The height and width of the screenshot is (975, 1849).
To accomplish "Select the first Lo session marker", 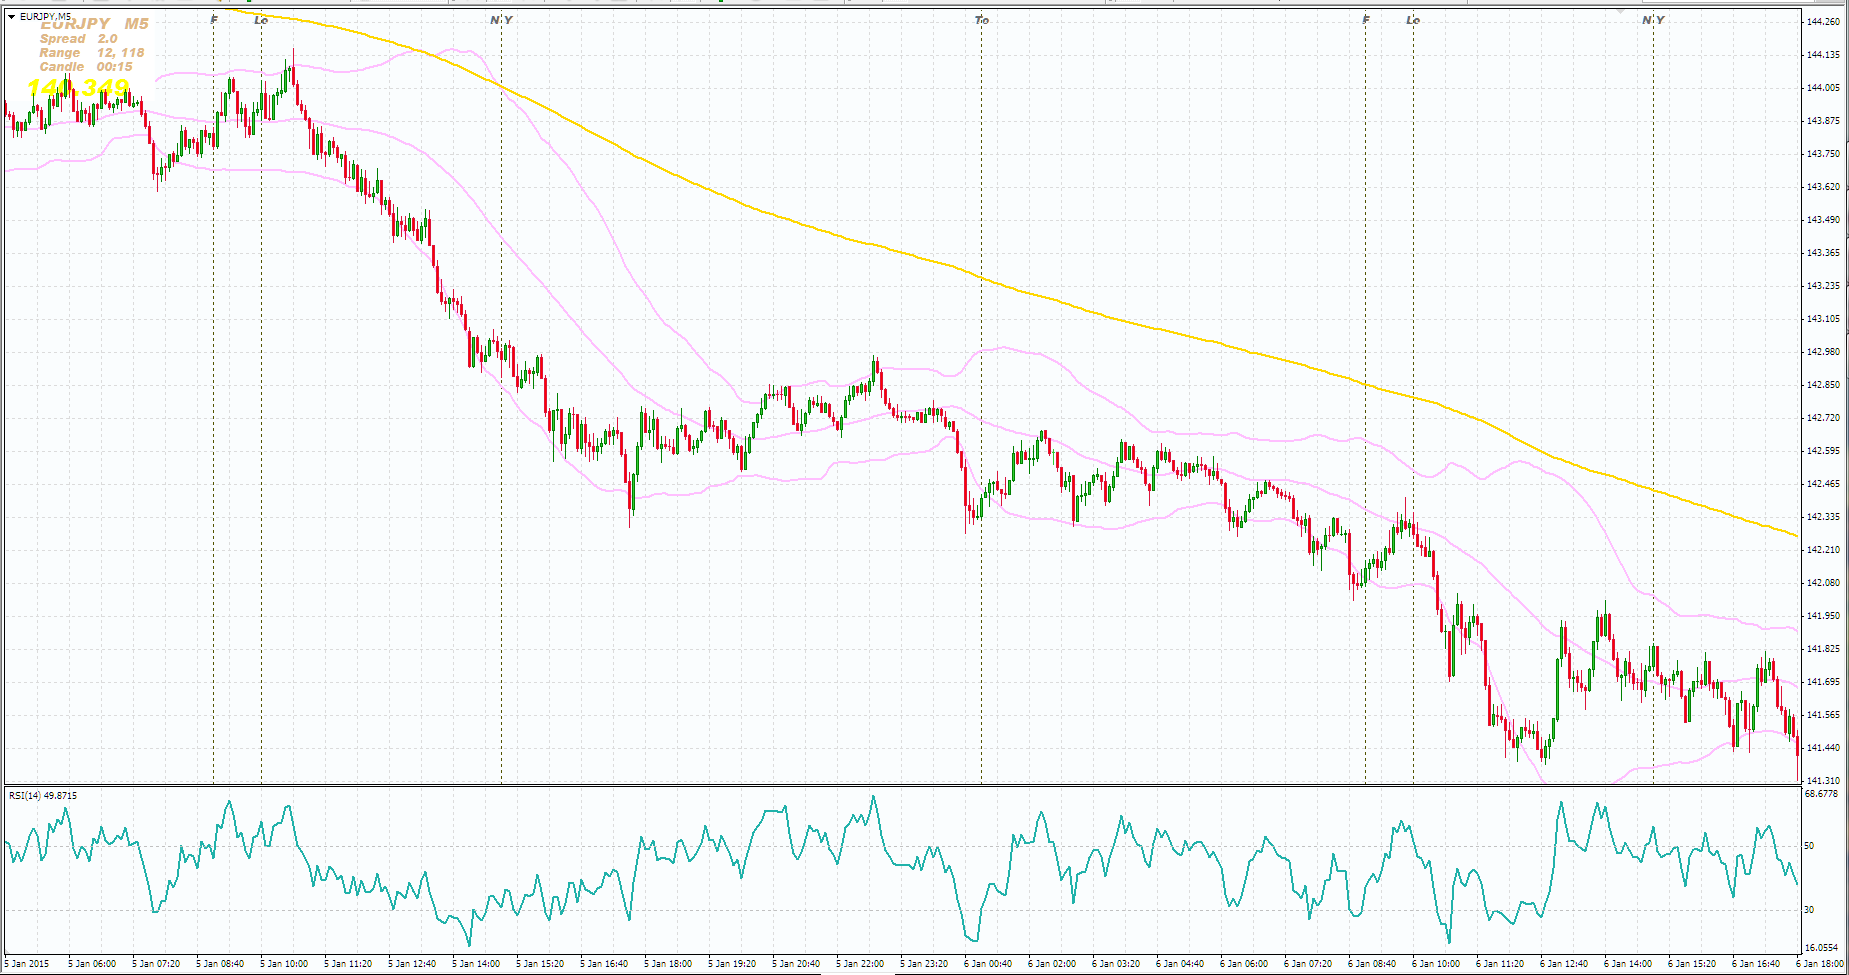I will 261,20.
